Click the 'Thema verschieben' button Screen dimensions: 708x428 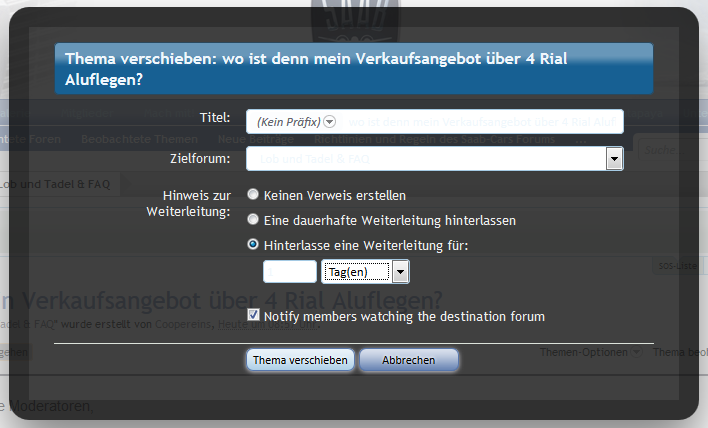coord(300,360)
